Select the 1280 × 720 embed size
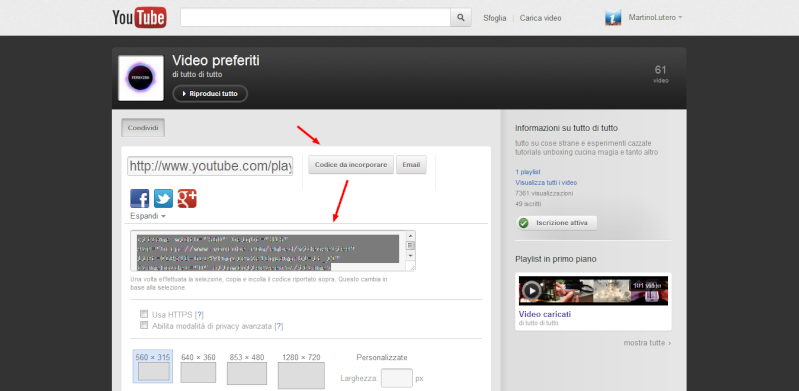This screenshot has height=391, width=799. point(301,371)
